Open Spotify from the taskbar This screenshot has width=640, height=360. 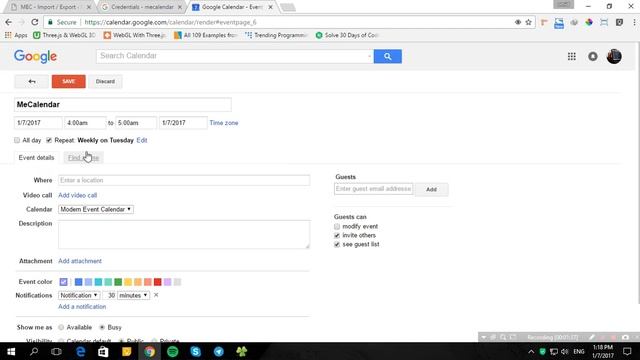click(173, 351)
